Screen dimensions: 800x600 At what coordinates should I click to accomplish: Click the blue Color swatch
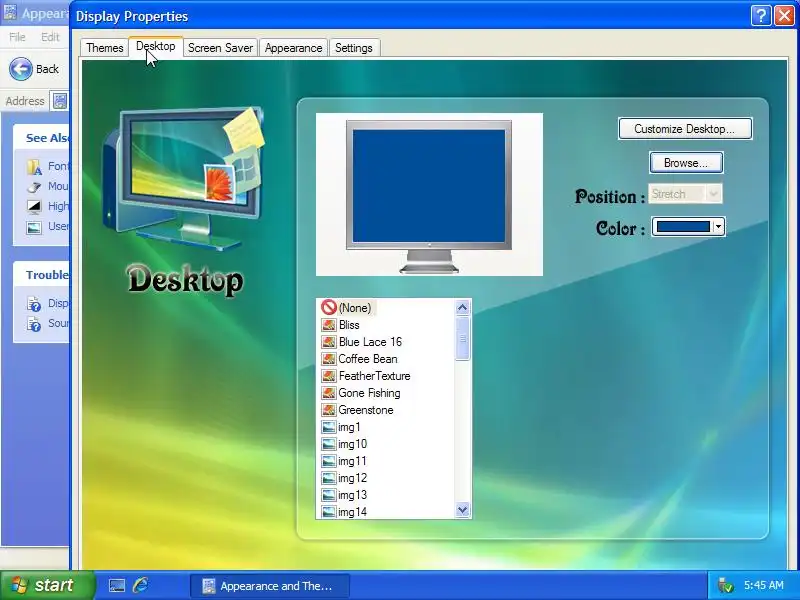(x=683, y=227)
